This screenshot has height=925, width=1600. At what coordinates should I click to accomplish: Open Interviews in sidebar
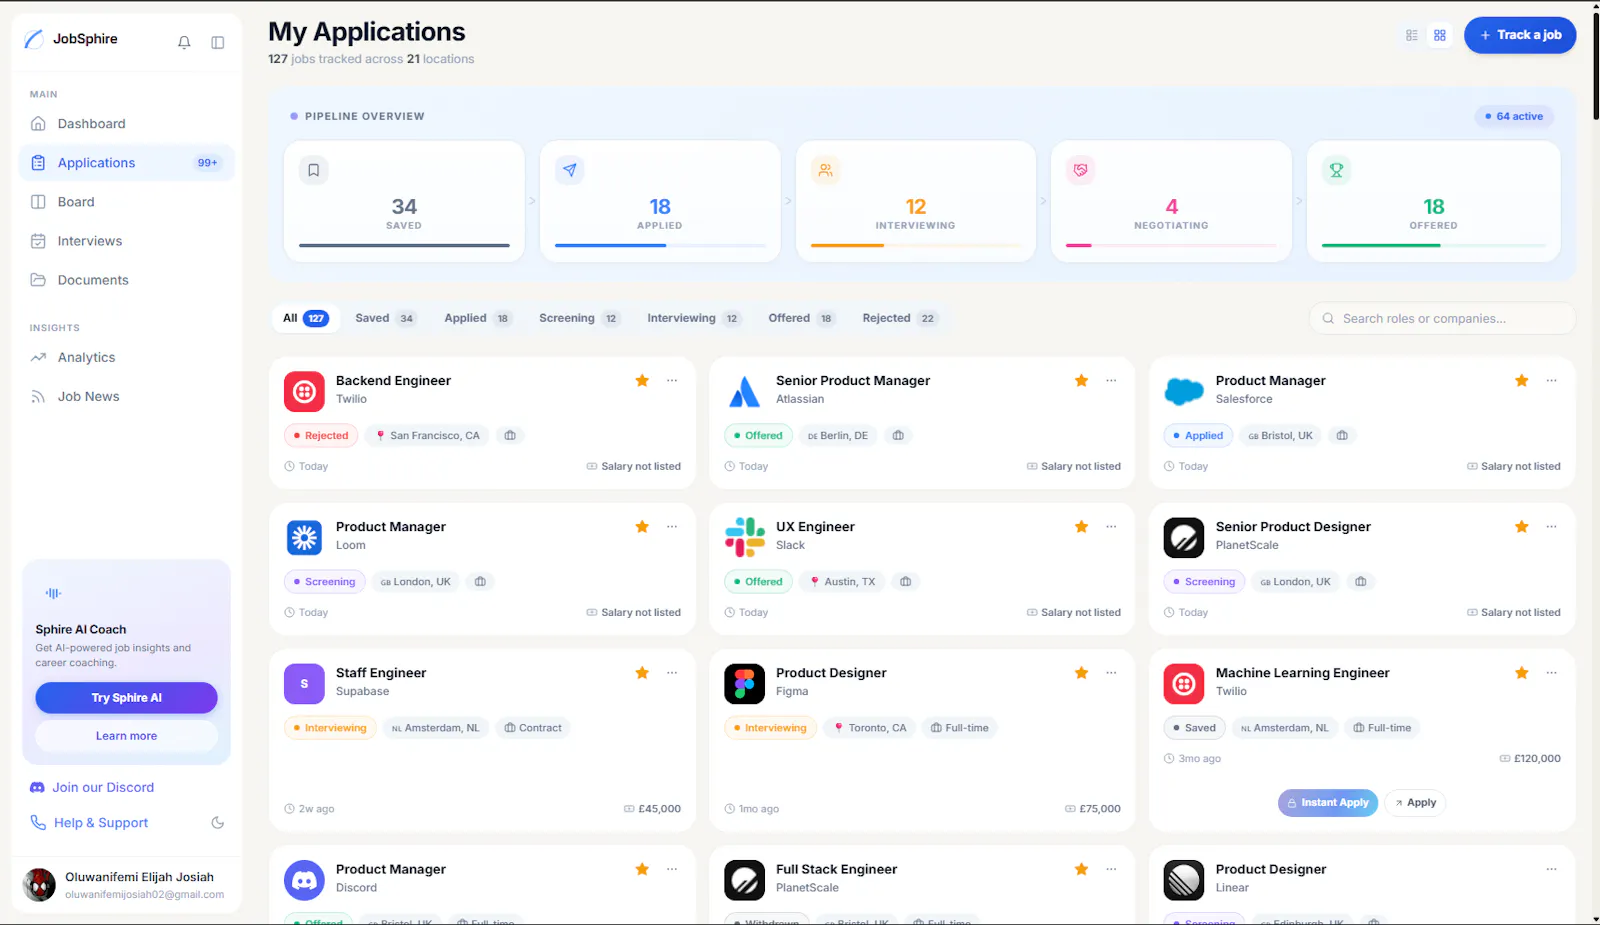127,241
